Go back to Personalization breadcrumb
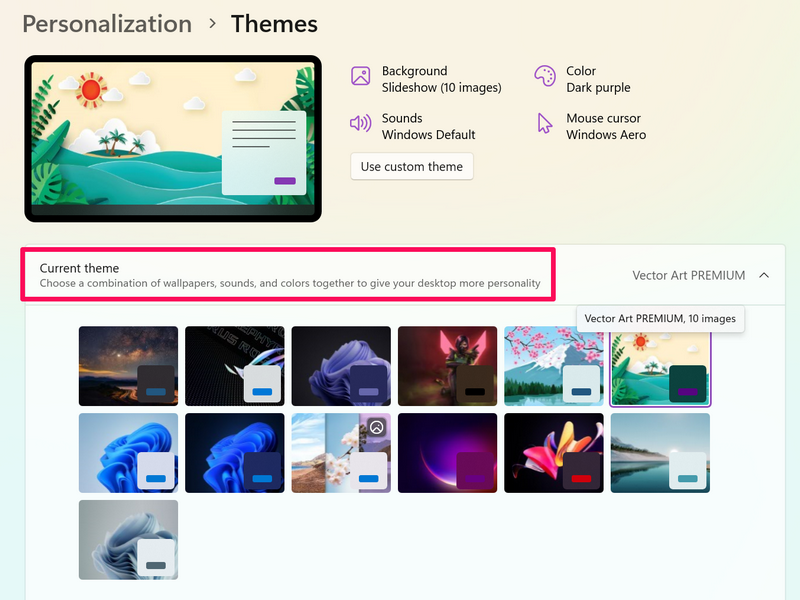 pyautogui.click(x=107, y=24)
